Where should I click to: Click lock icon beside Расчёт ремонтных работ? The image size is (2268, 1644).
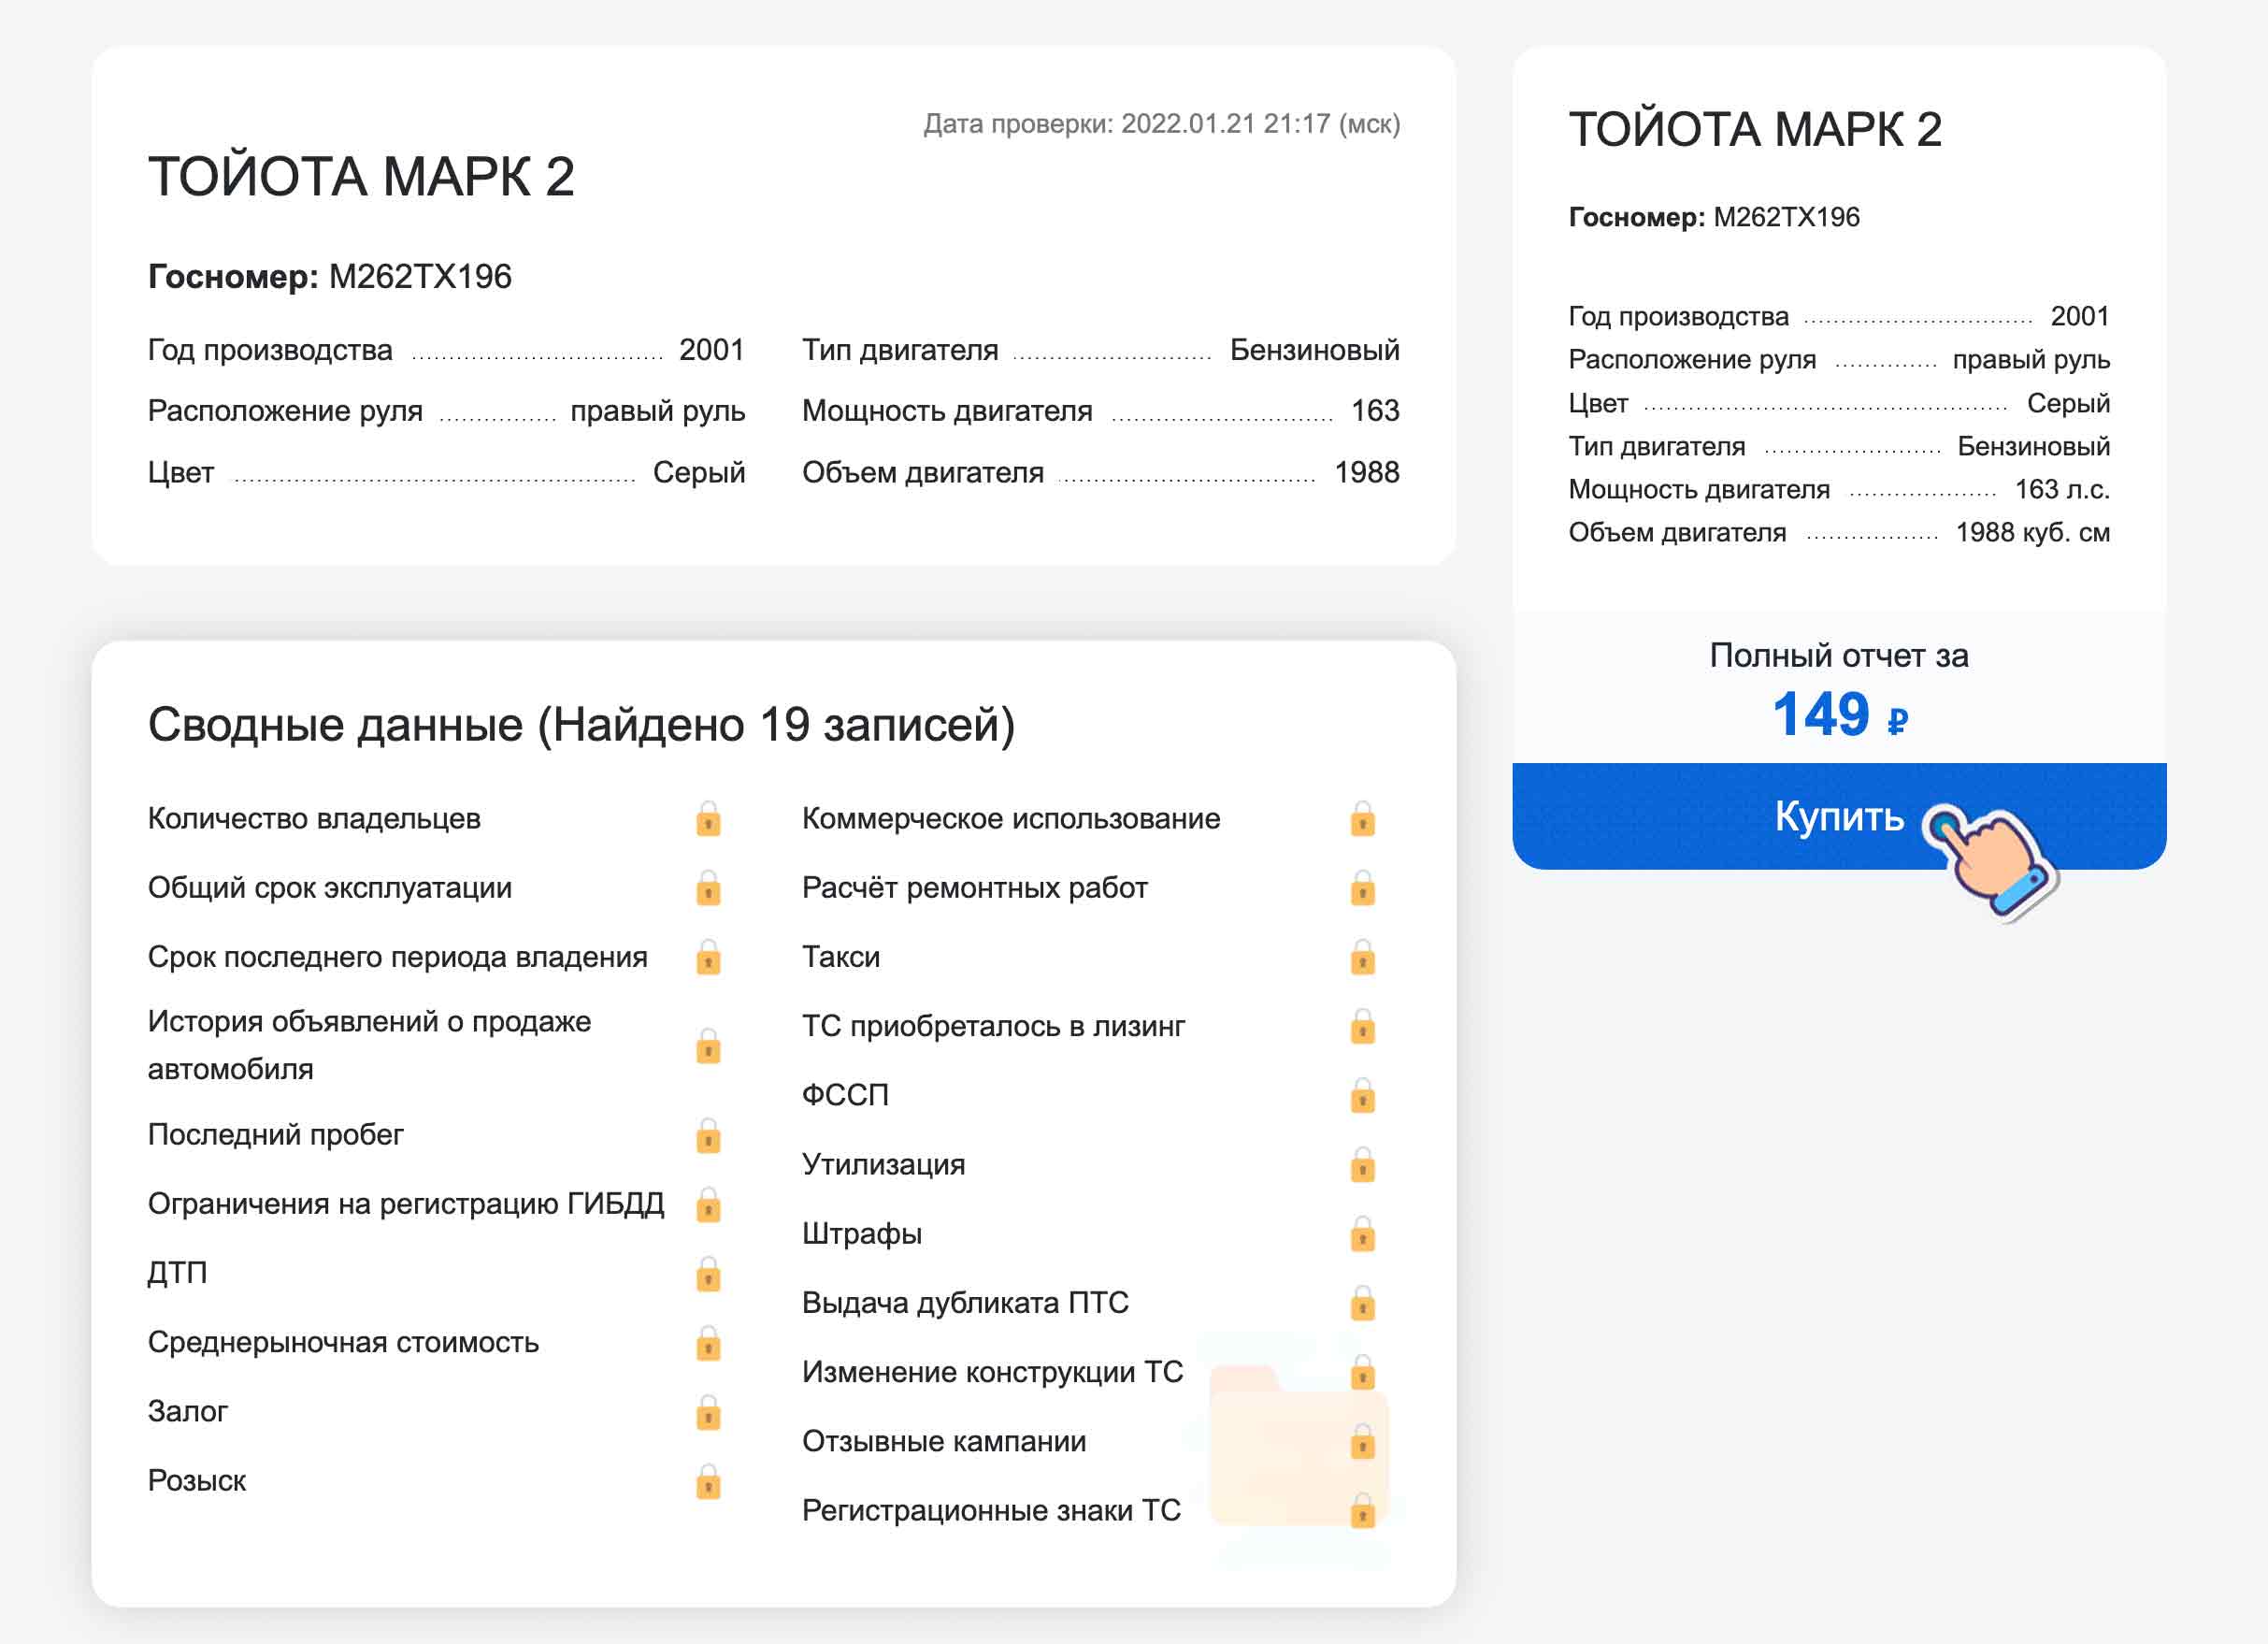[1362, 887]
